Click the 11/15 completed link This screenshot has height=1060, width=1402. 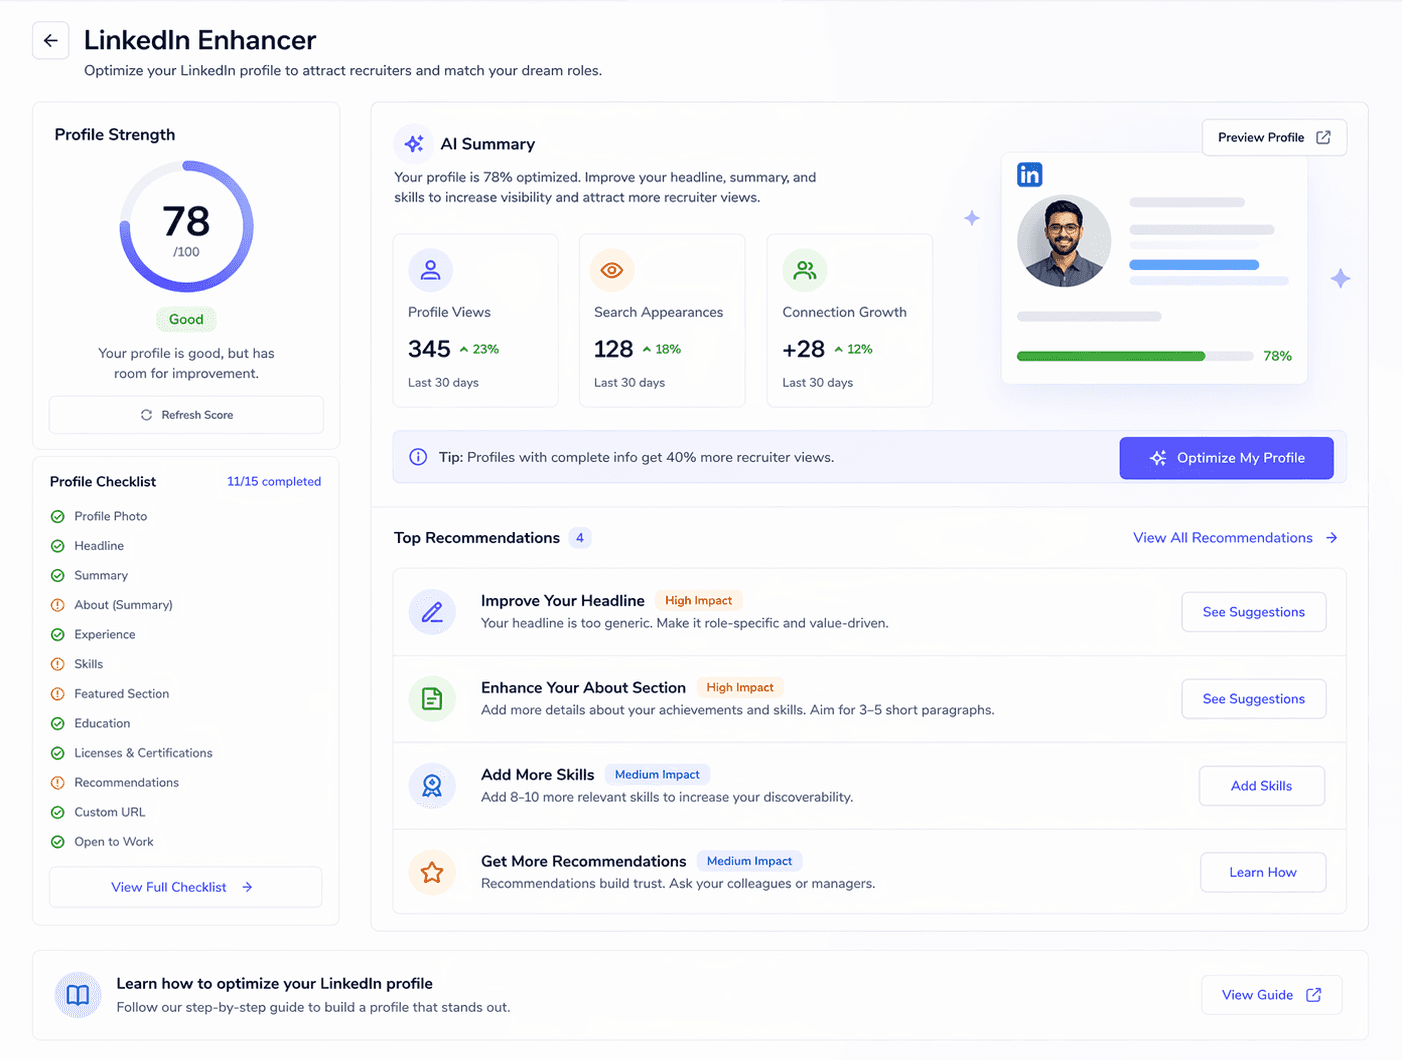coord(274,482)
